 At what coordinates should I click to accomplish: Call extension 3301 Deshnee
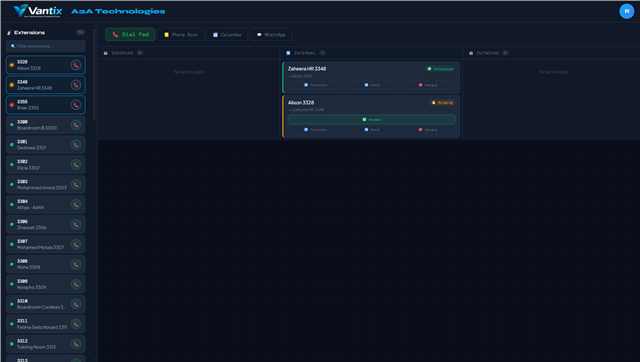(x=76, y=145)
